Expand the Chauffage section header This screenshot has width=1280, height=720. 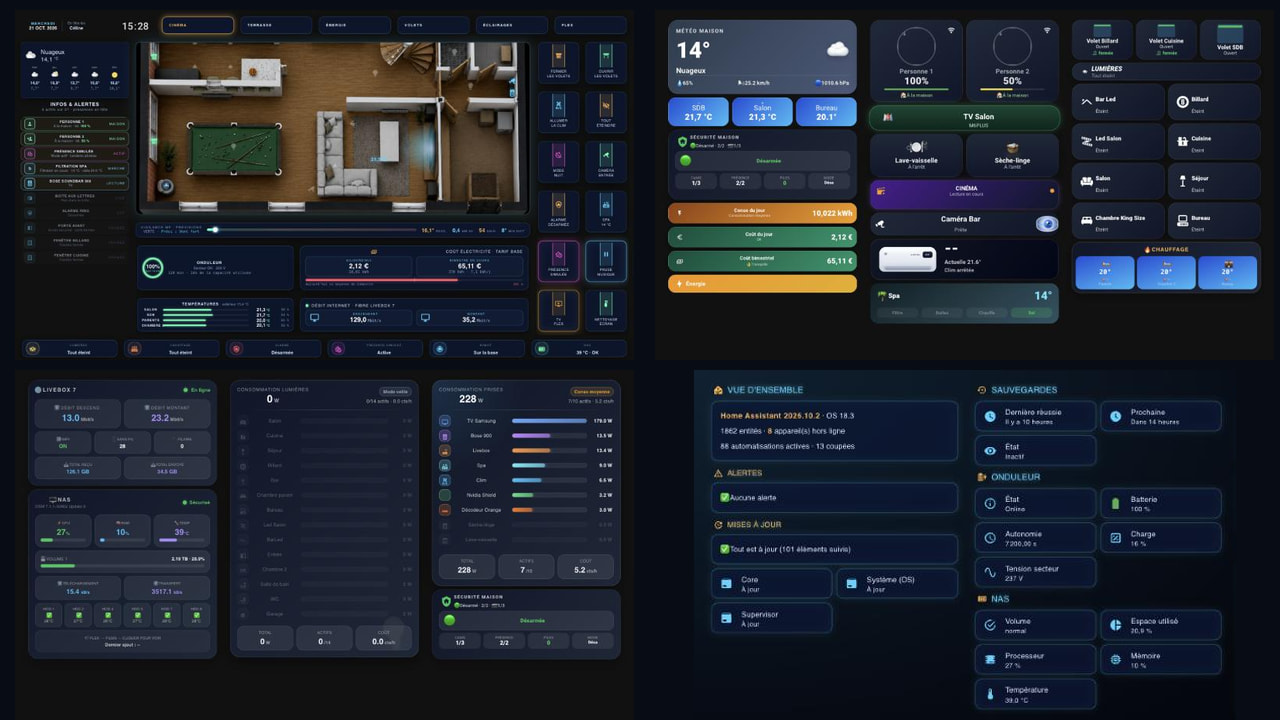[1166, 249]
